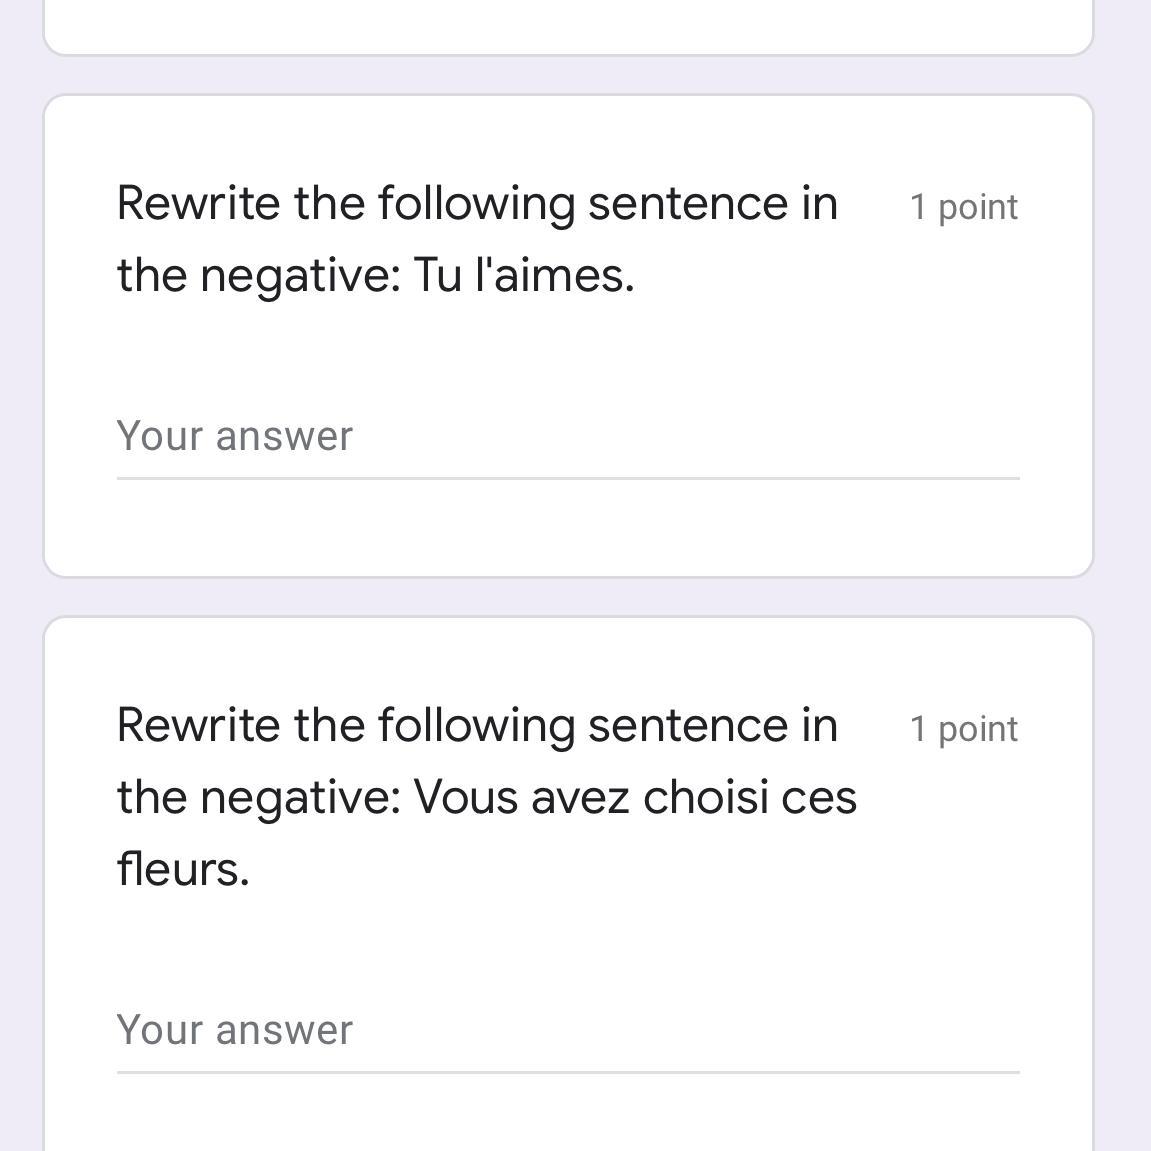1151x1151 pixels.
Task: Click the text "Vous avez choisi ces"
Action: [635, 798]
